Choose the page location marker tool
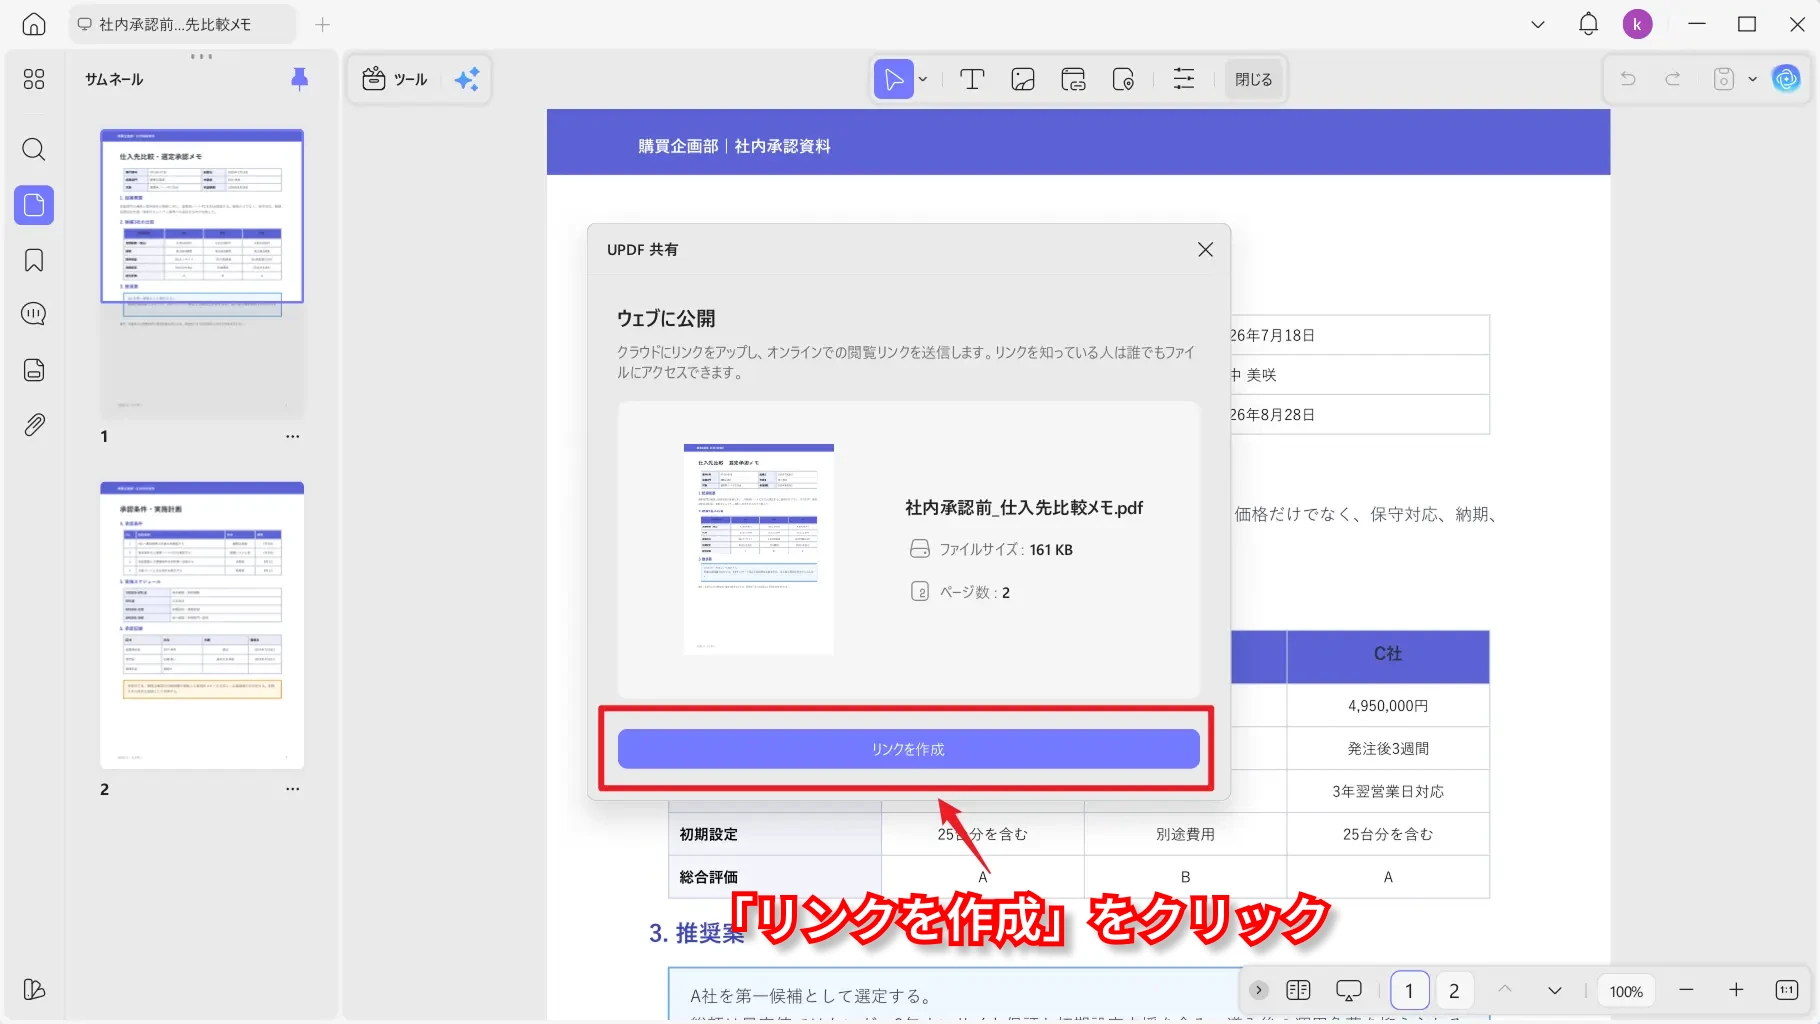1820x1024 pixels. click(x=1123, y=79)
